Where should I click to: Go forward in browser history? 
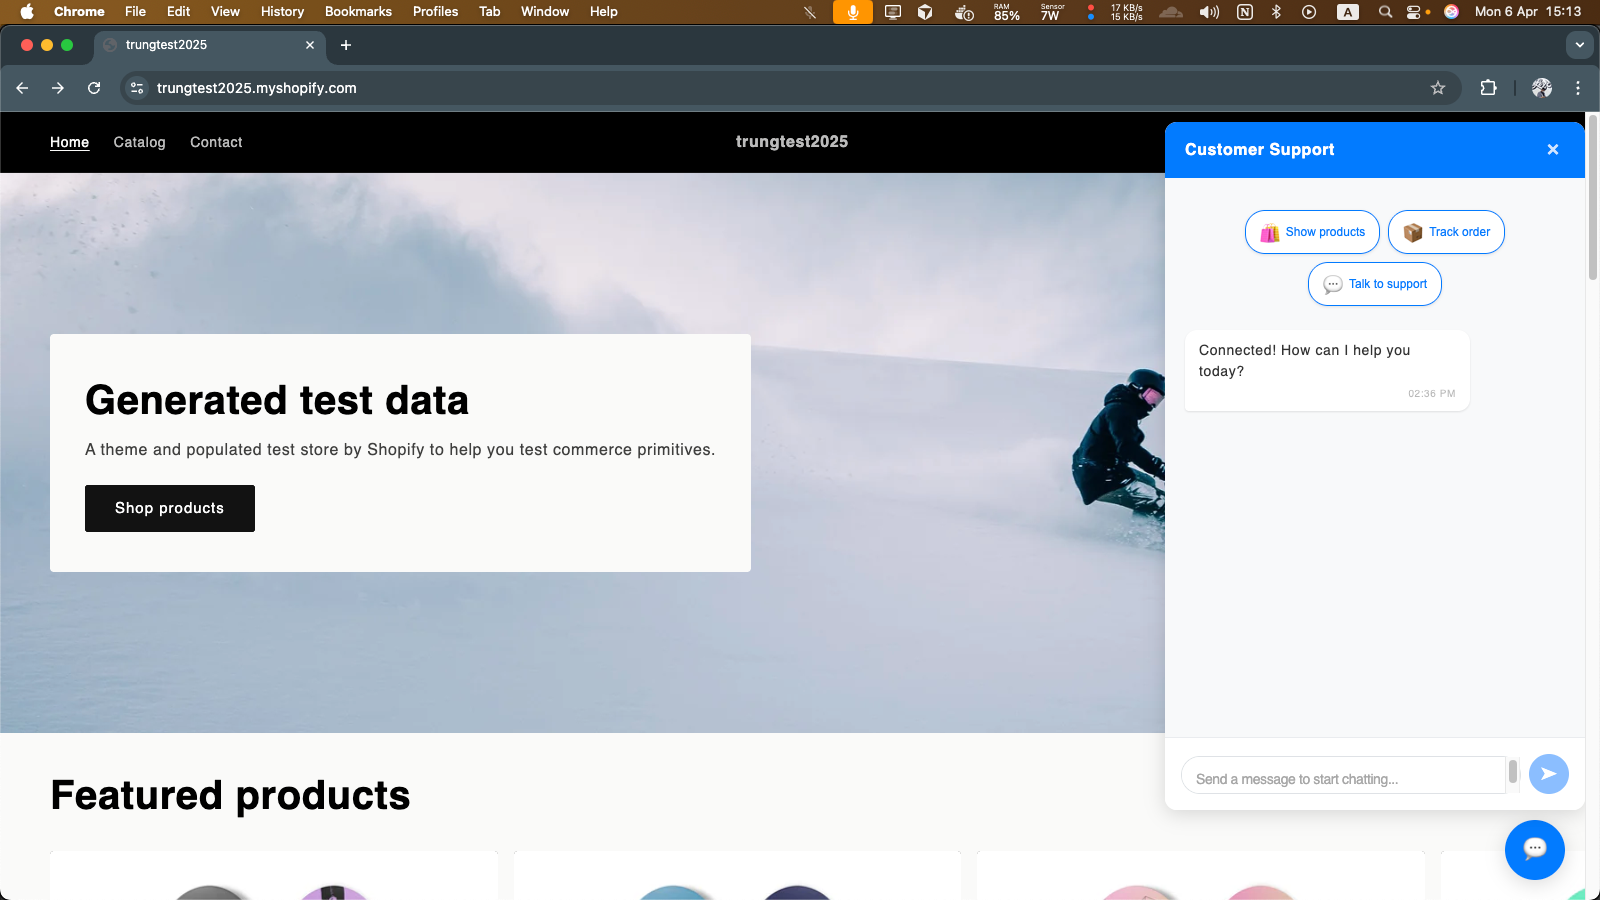(x=58, y=88)
